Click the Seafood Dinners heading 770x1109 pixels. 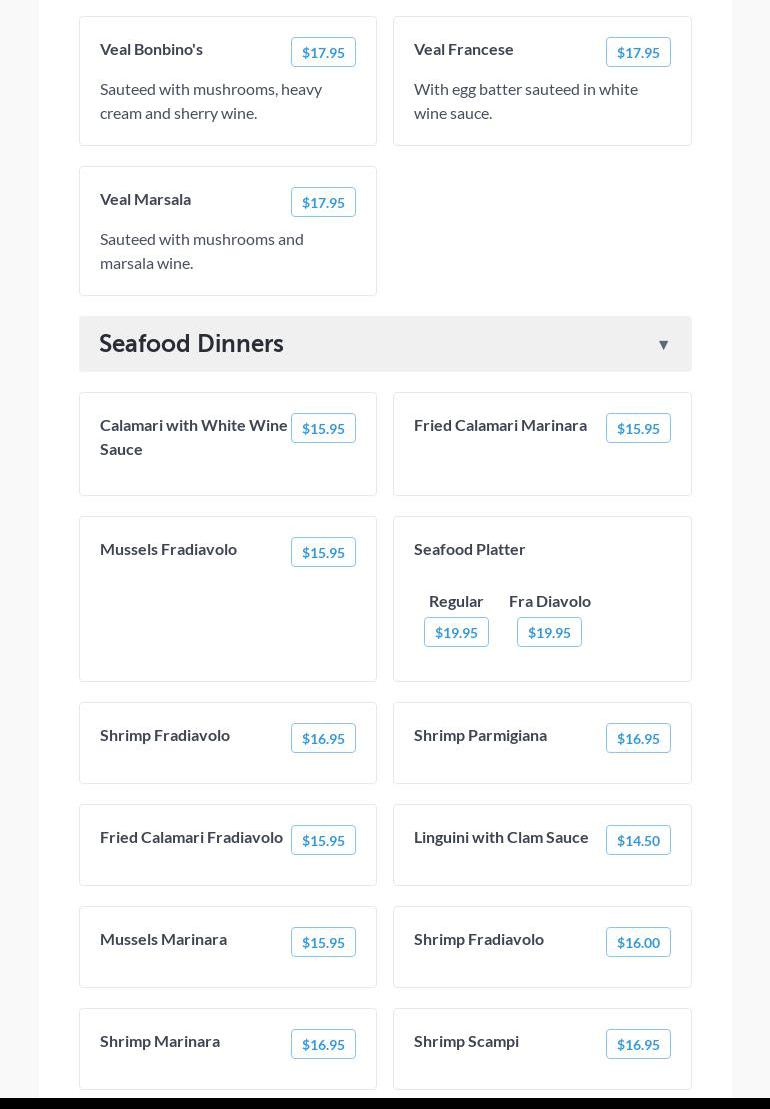(192, 343)
